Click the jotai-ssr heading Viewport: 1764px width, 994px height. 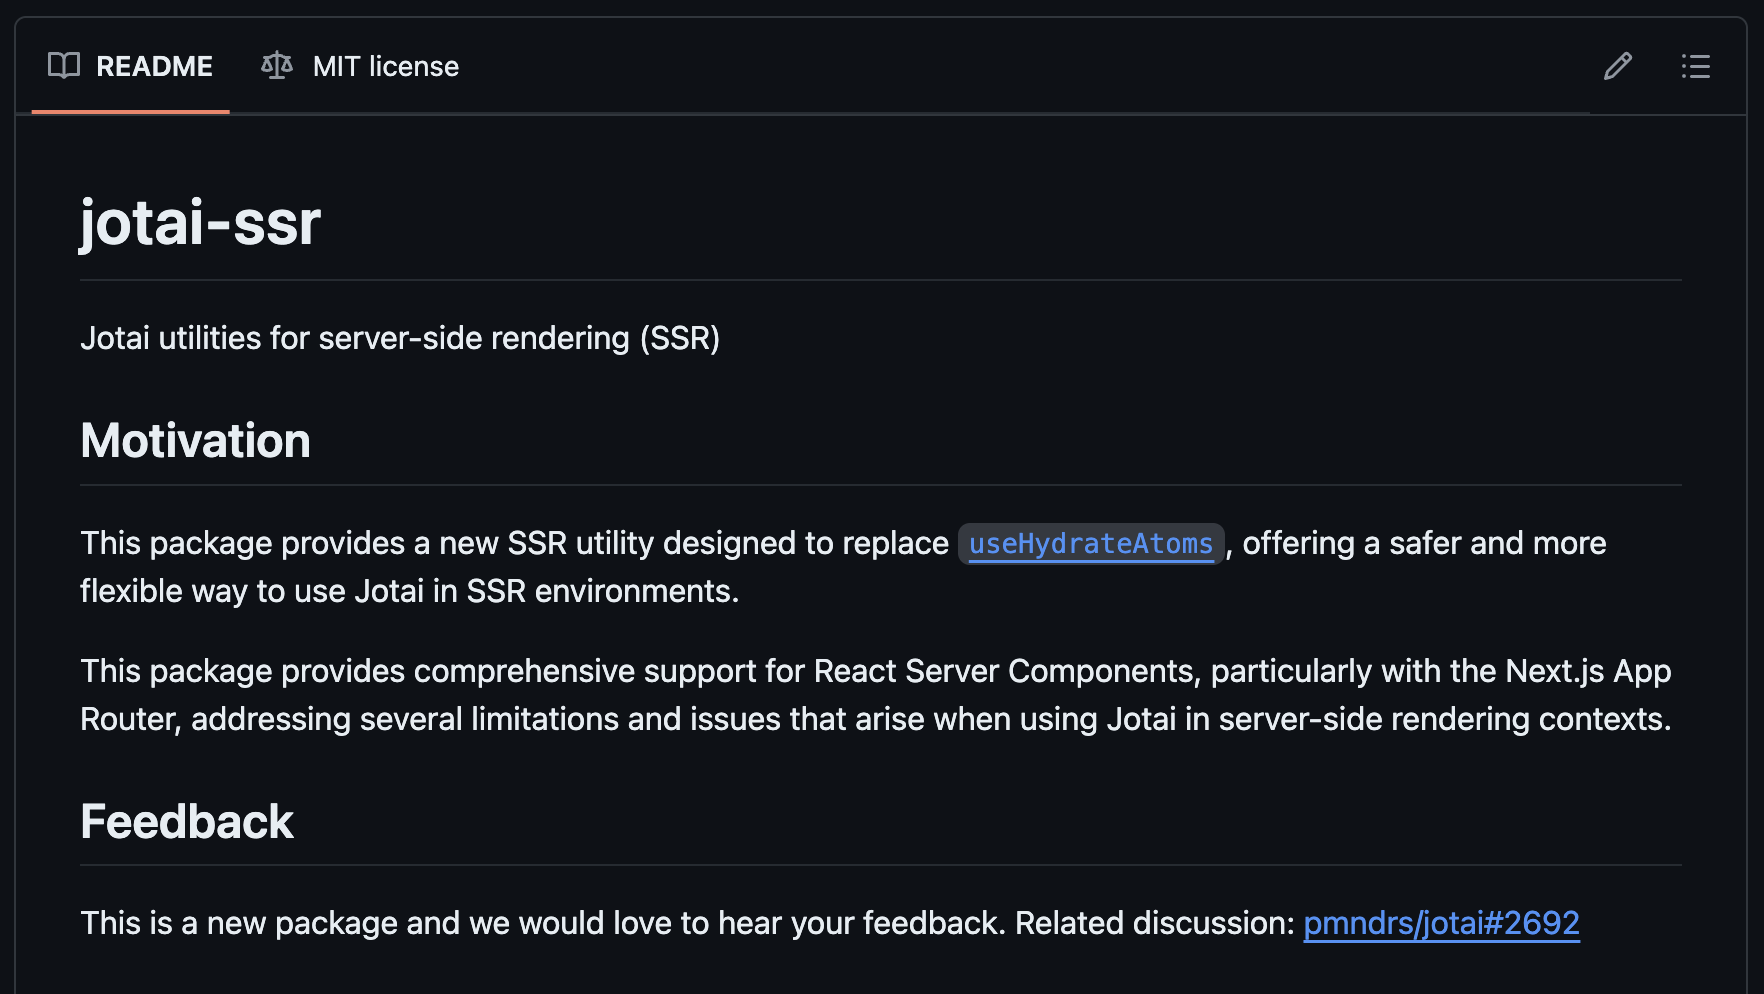200,222
